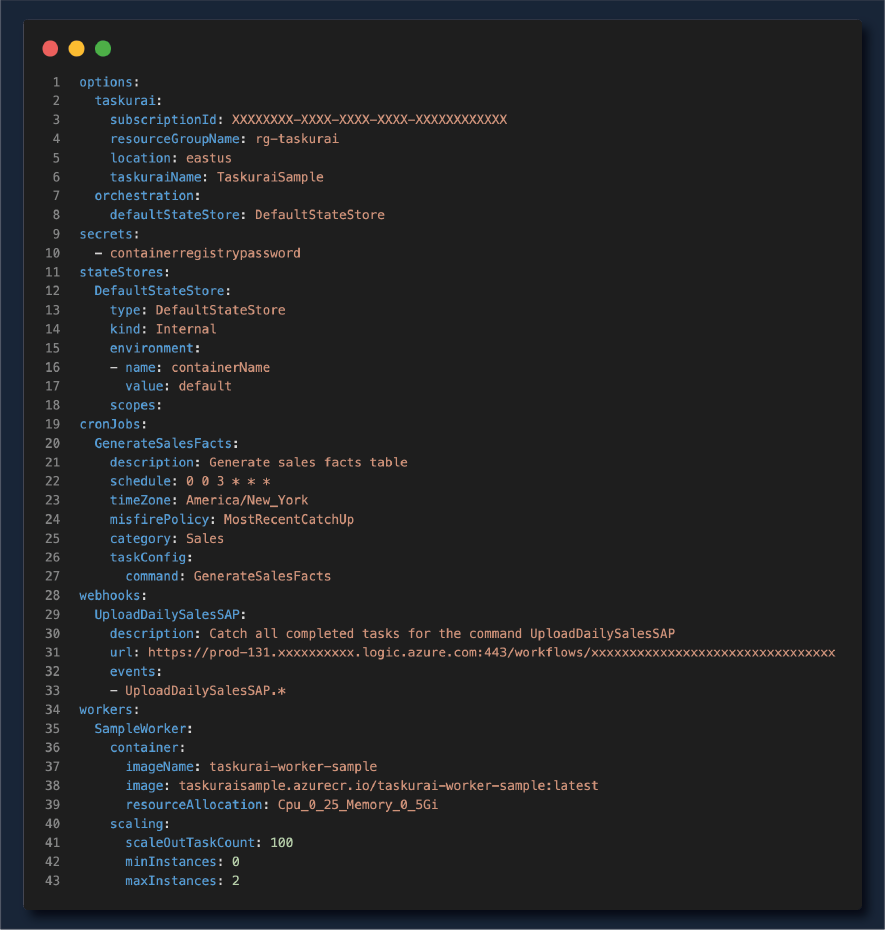Click 'UploadDailySalesSAP:' key on line 29

pos(170,614)
